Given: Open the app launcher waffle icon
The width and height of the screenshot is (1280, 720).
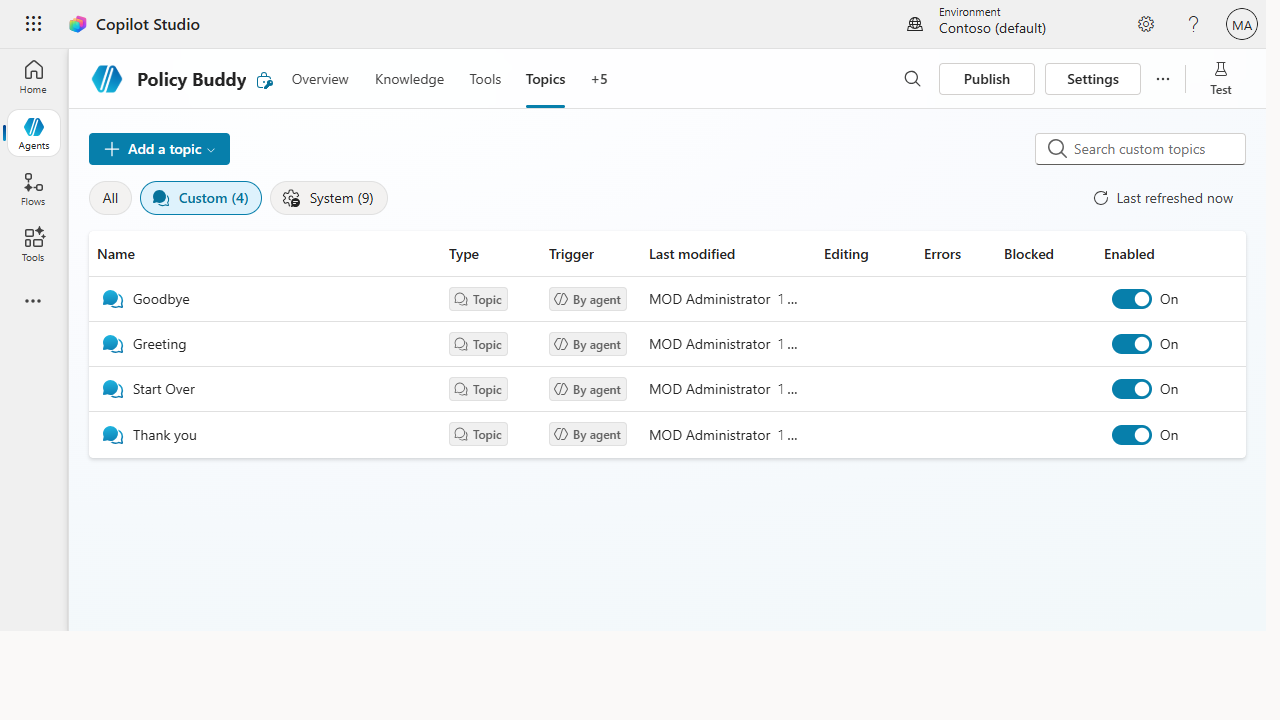Looking at the screenshot, I should click(33, 24).
